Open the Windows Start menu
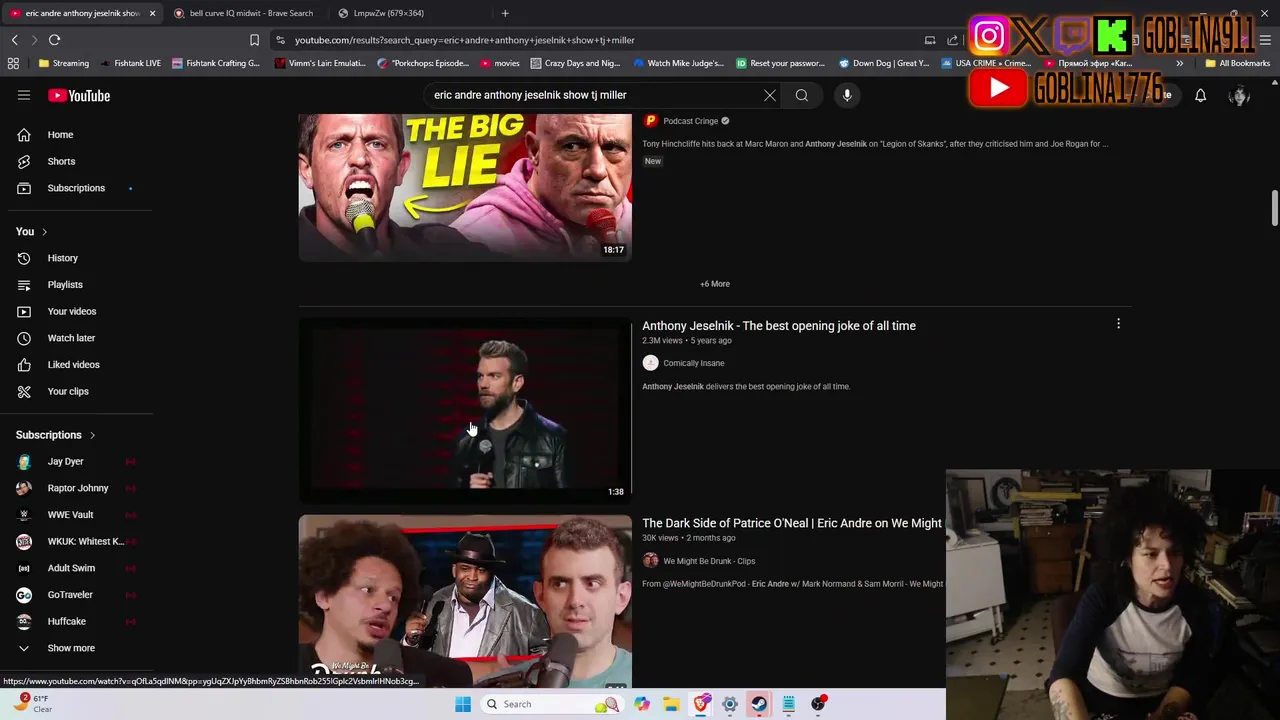Image resolution: width=1280 pixels, height=720 pixels. (463, 704)
